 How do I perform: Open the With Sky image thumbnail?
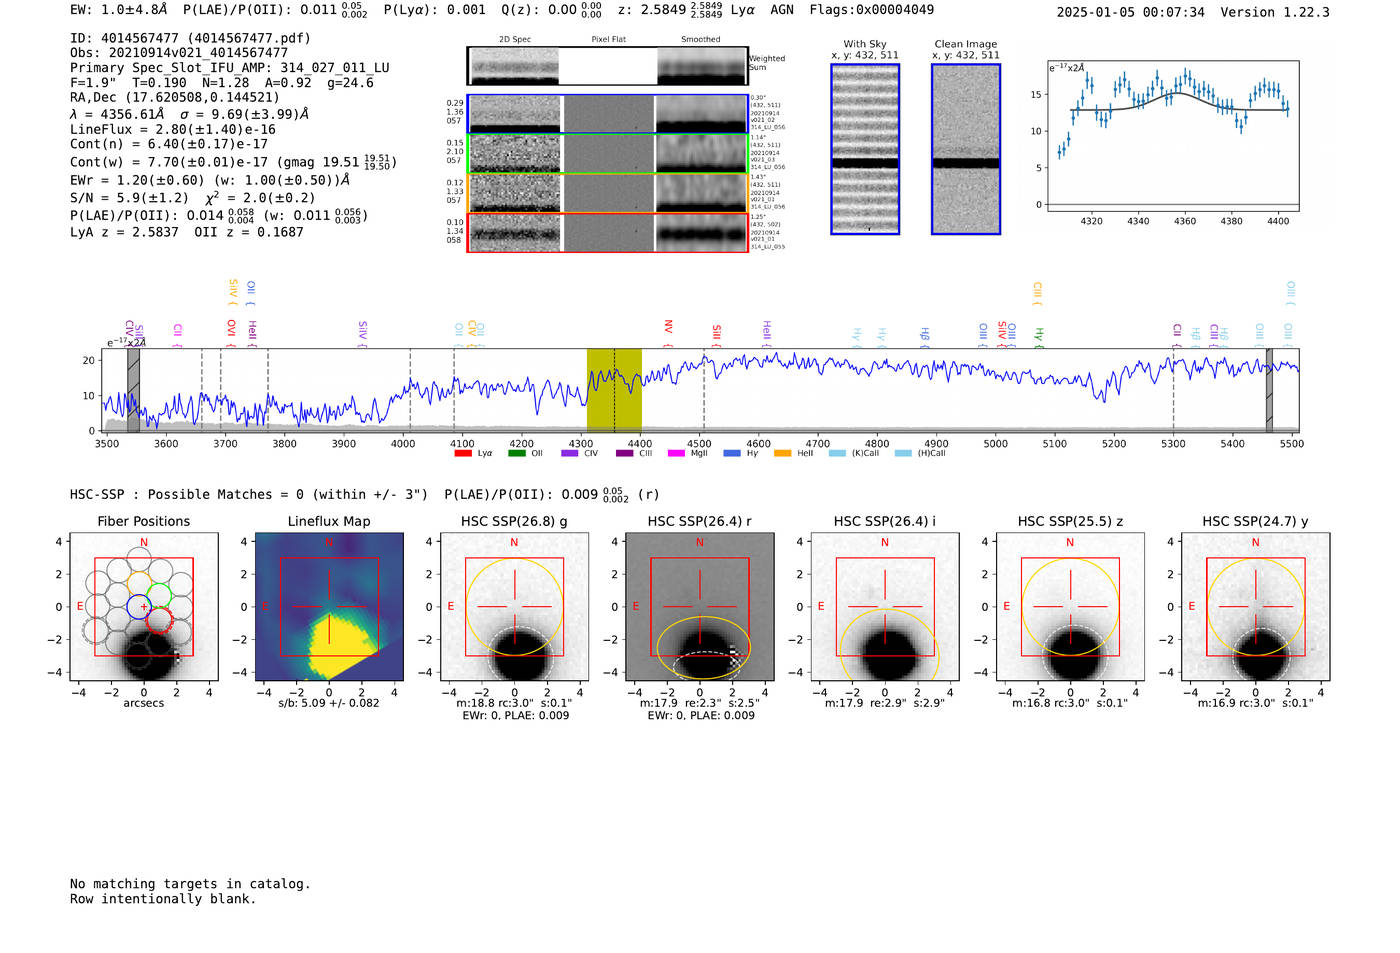(865, 149)
